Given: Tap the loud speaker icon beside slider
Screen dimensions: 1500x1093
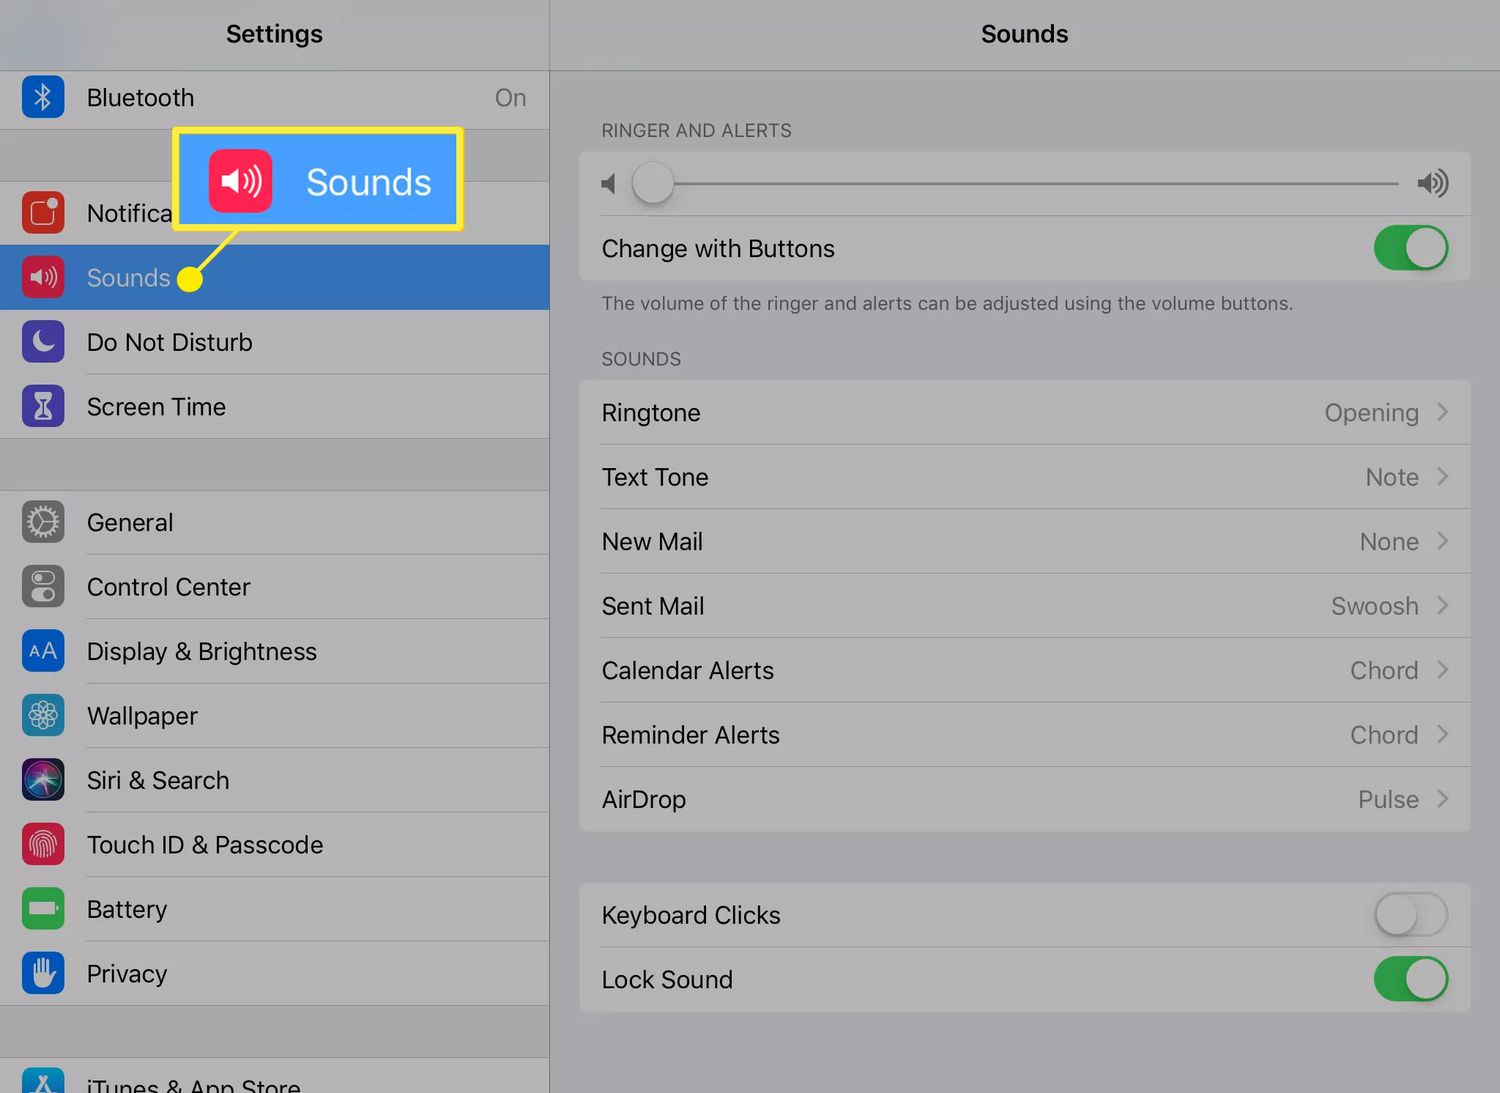Looking at the screenshot, I should pyautogui.click(x=1432, y=183).
